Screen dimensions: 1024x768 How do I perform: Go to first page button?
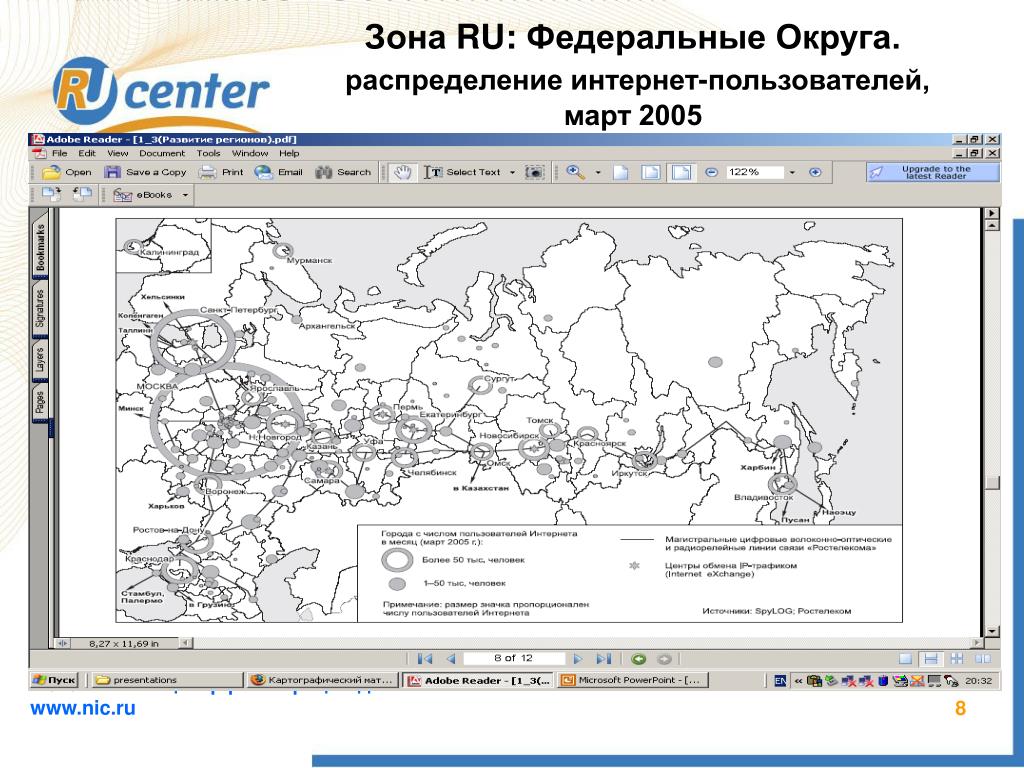coord(424,659)
